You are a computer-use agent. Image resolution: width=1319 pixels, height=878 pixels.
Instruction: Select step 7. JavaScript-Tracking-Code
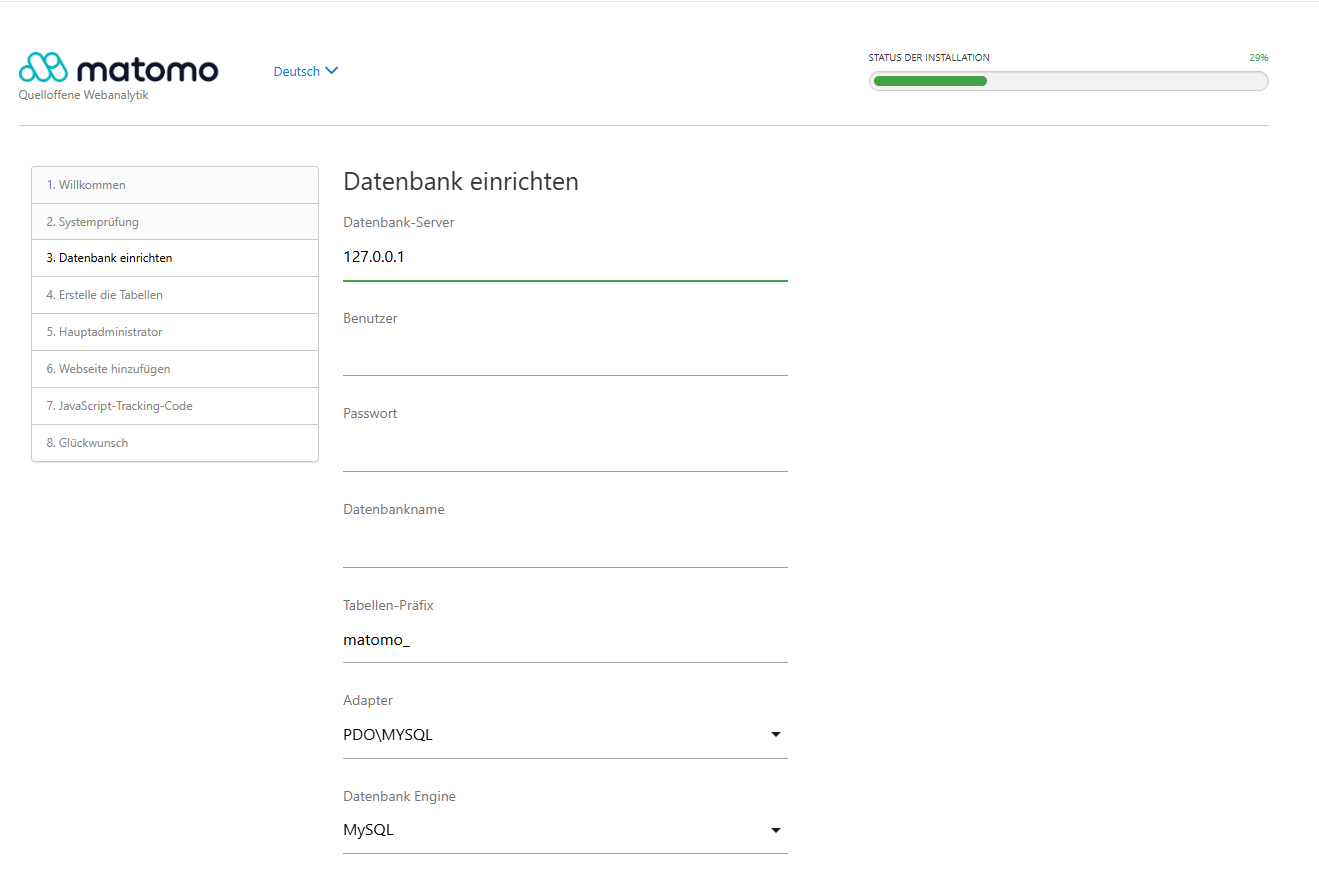point(175,406)
